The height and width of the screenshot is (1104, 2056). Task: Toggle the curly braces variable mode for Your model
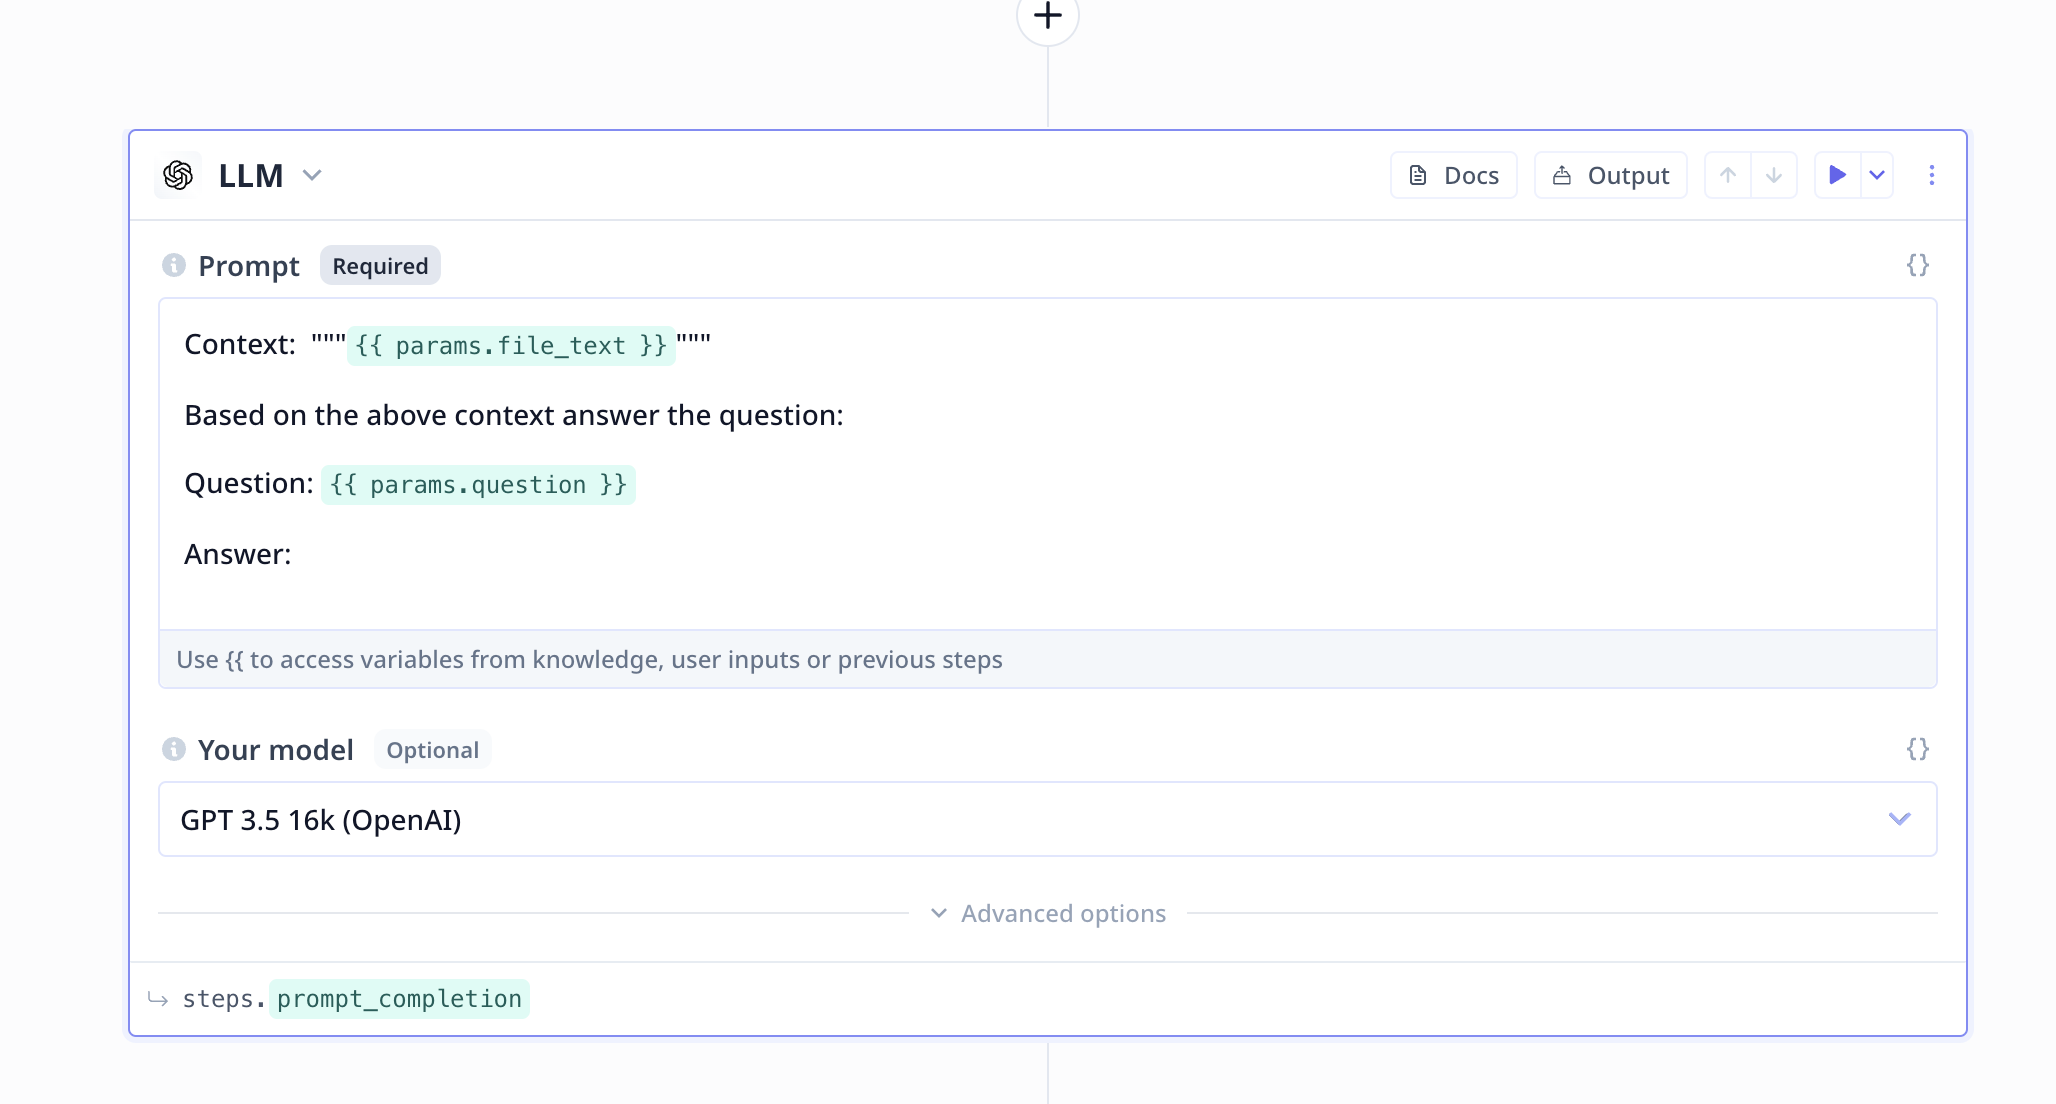(x=1917, y=749)
